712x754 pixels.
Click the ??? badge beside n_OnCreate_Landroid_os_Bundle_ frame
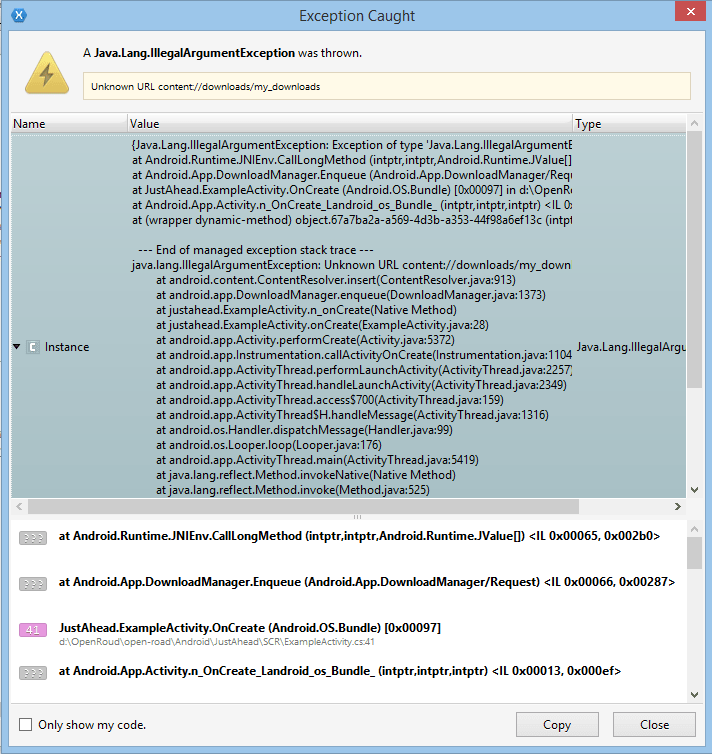33,673
